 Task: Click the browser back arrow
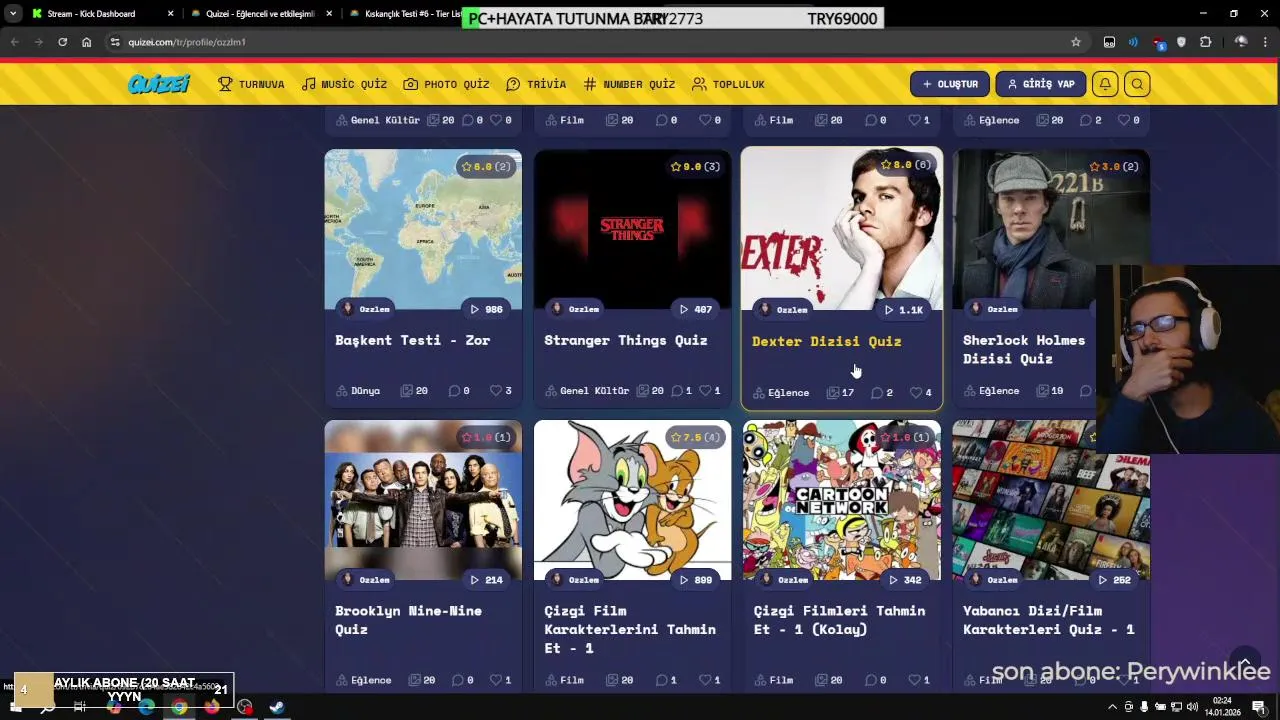tap(14, 42)
